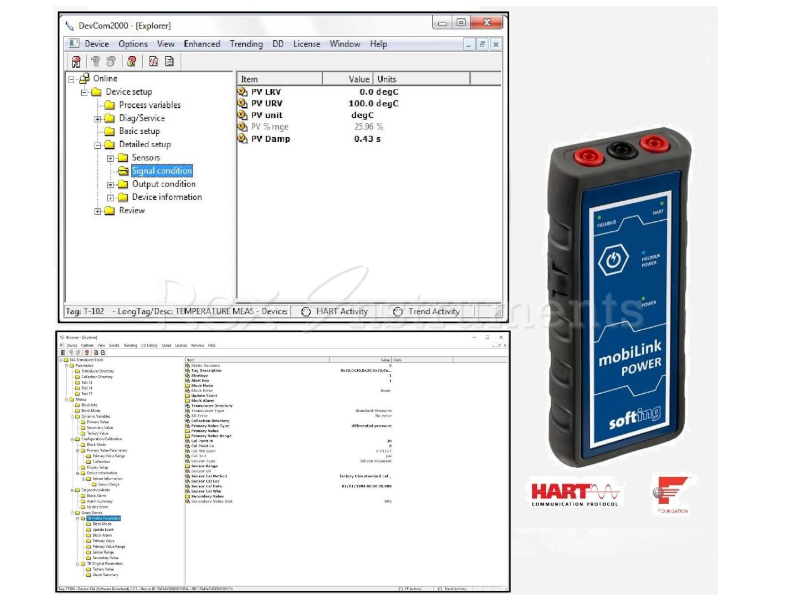
Task: Click the red toolbar icon in lower Browser window
Action: pos(87,352)
